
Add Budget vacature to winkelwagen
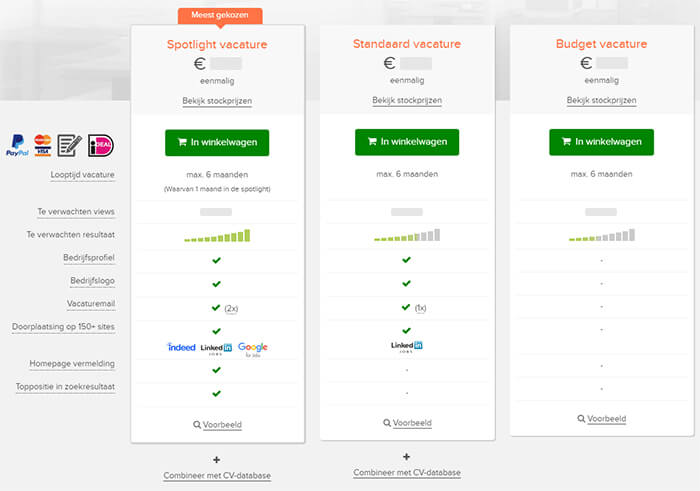[601, 142]
